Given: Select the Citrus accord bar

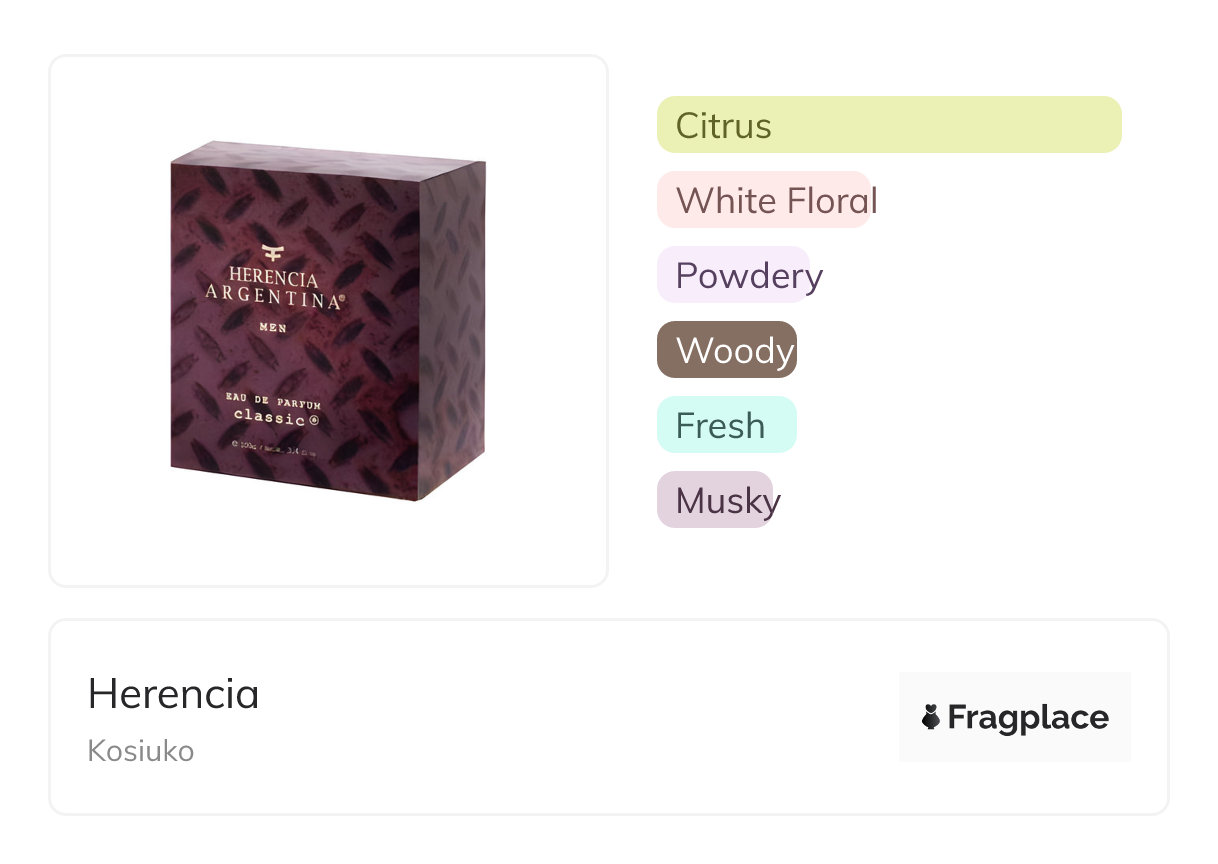Looking at the screenshot, I should coord(888,125).
